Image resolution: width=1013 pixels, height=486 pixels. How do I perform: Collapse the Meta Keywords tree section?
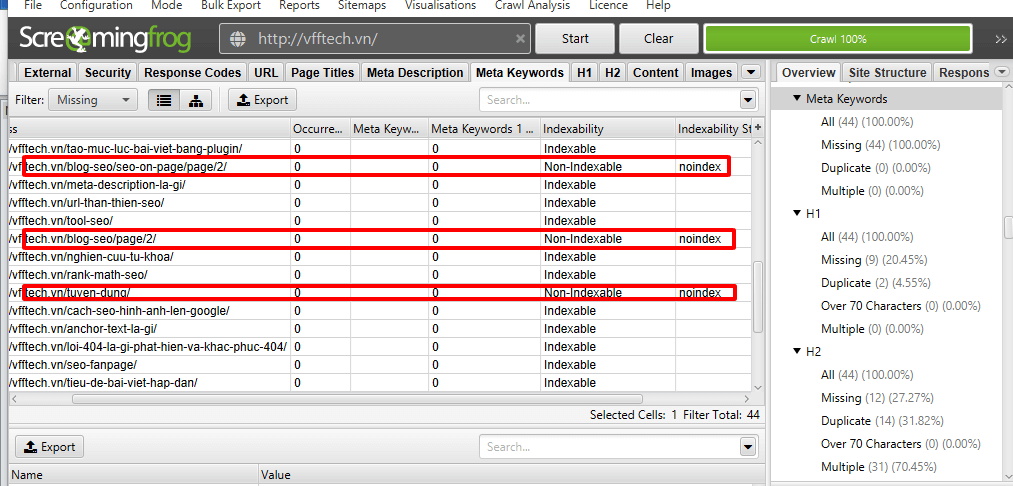[797, 99]
